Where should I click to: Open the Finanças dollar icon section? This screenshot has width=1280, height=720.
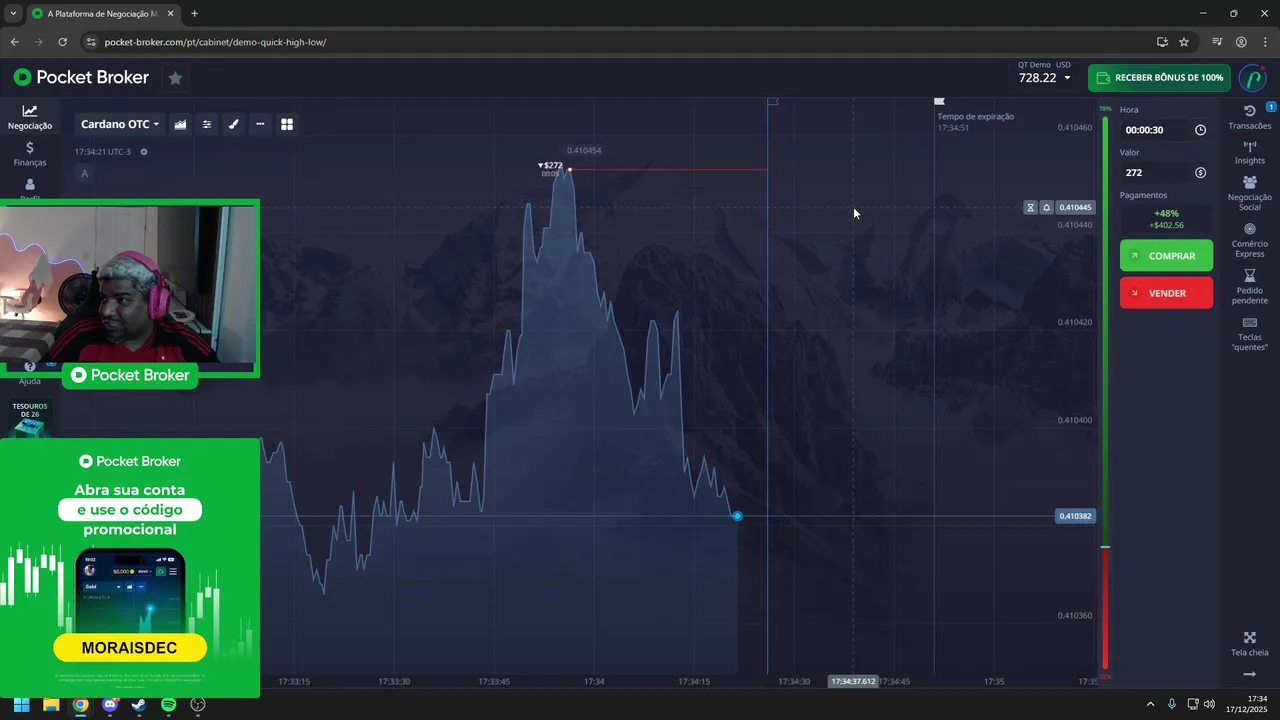[x=30, y=153]
